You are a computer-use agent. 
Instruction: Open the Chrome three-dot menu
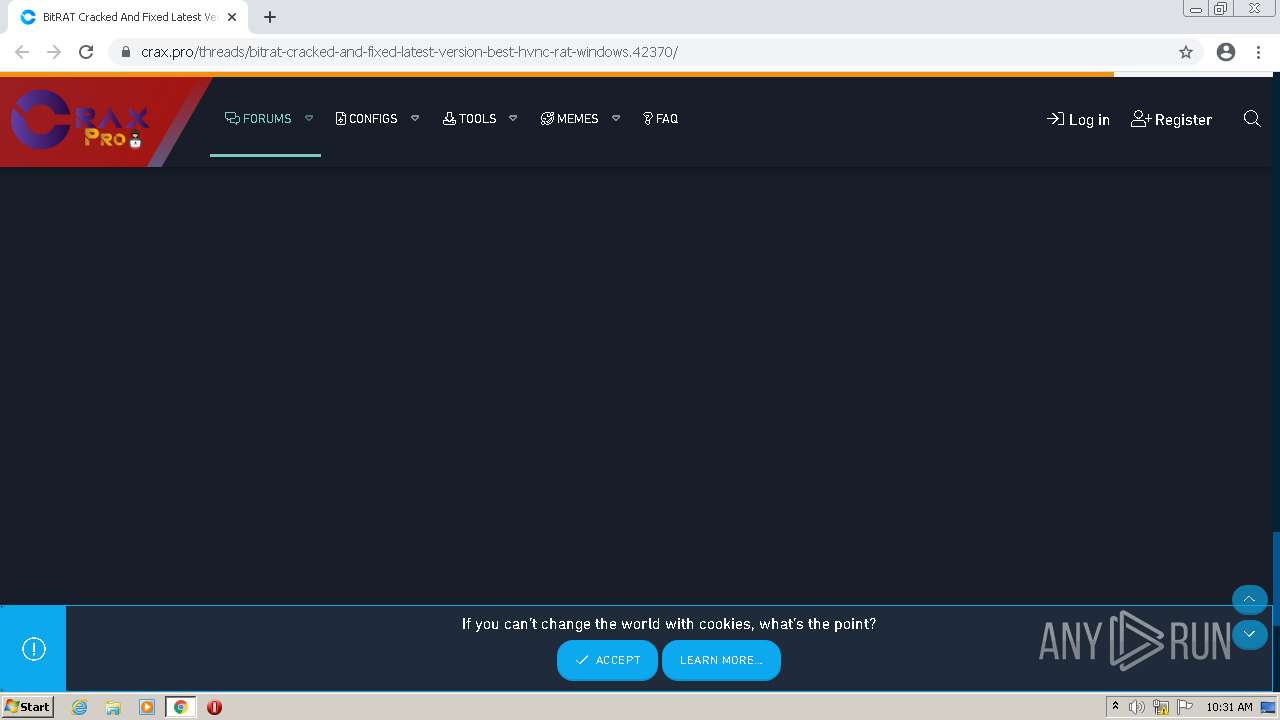pos(1259,52)
